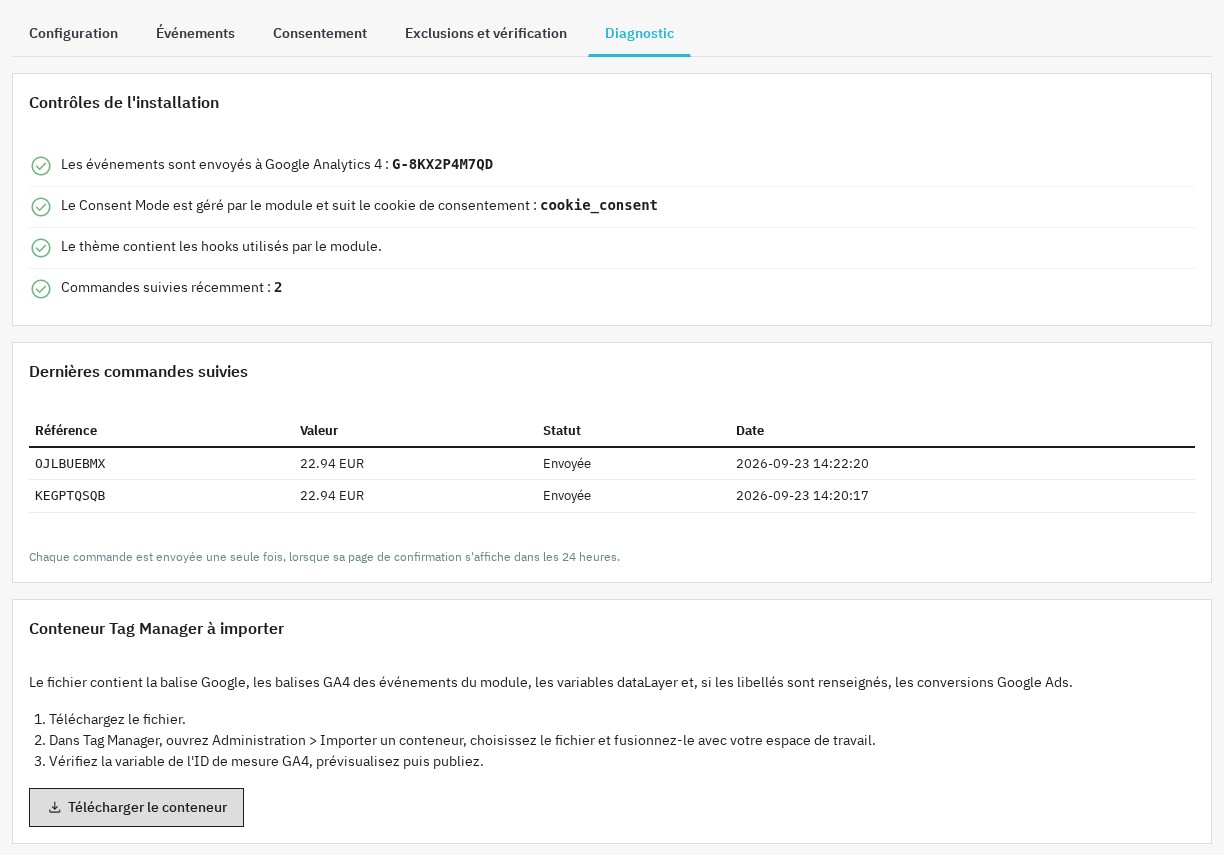Image resolution: width=1224 pixels, height=855 pixels.
Task: Open the Configuration tab
Action: 73,33
